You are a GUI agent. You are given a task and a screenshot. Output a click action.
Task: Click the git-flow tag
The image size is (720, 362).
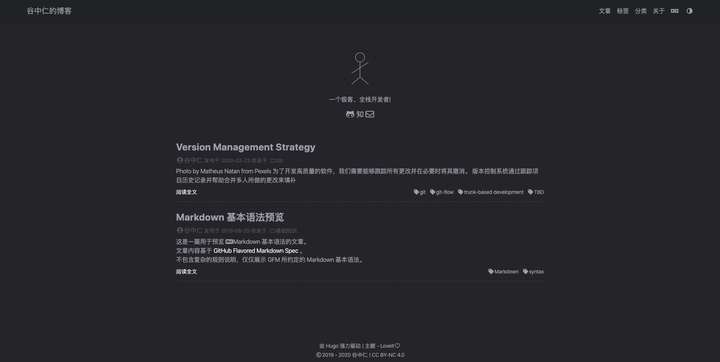(x=442, y=192)
